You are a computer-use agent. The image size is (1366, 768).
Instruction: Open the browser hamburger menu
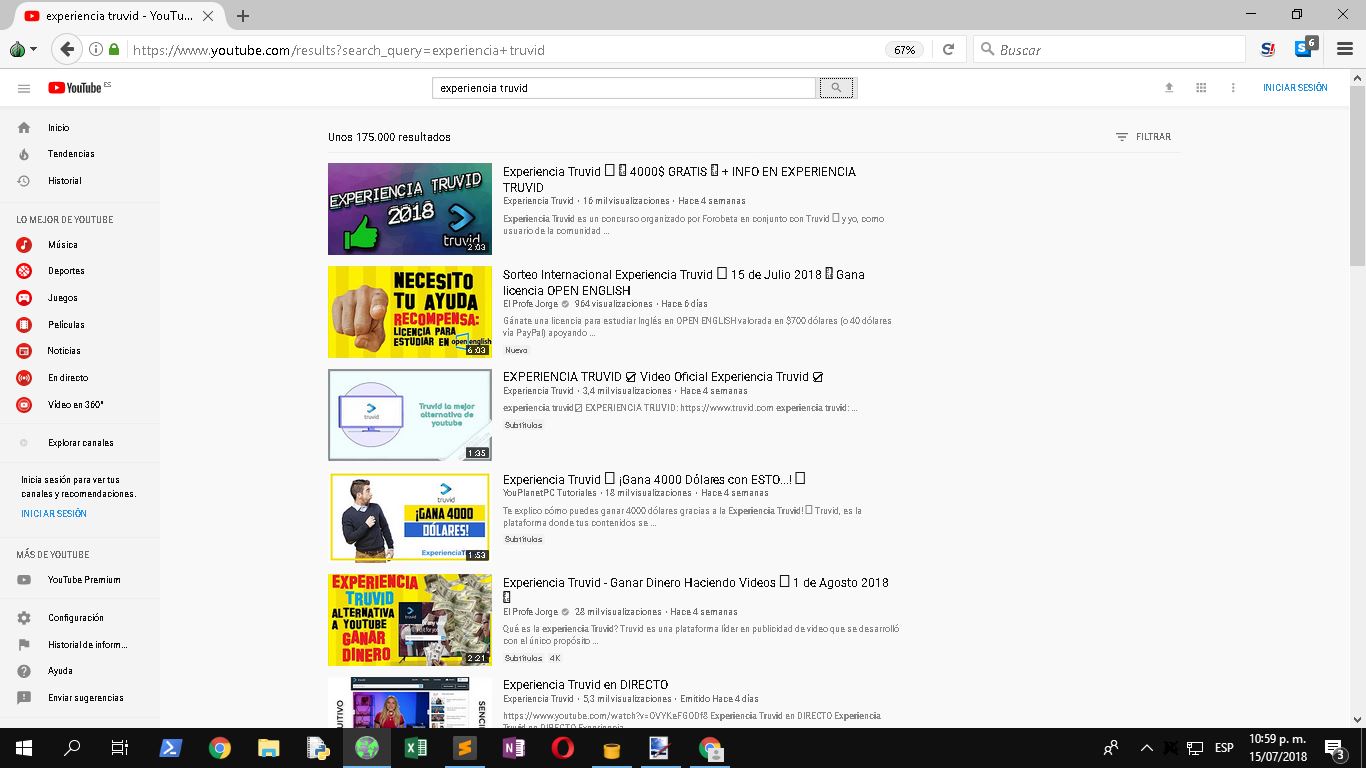pos(1346,49)
